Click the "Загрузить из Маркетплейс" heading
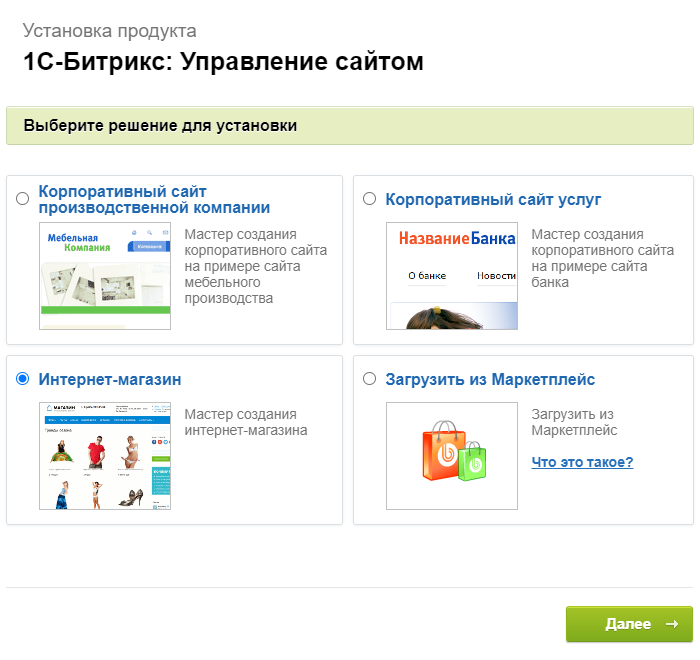The image size is (700, 660). pos(490,379)
